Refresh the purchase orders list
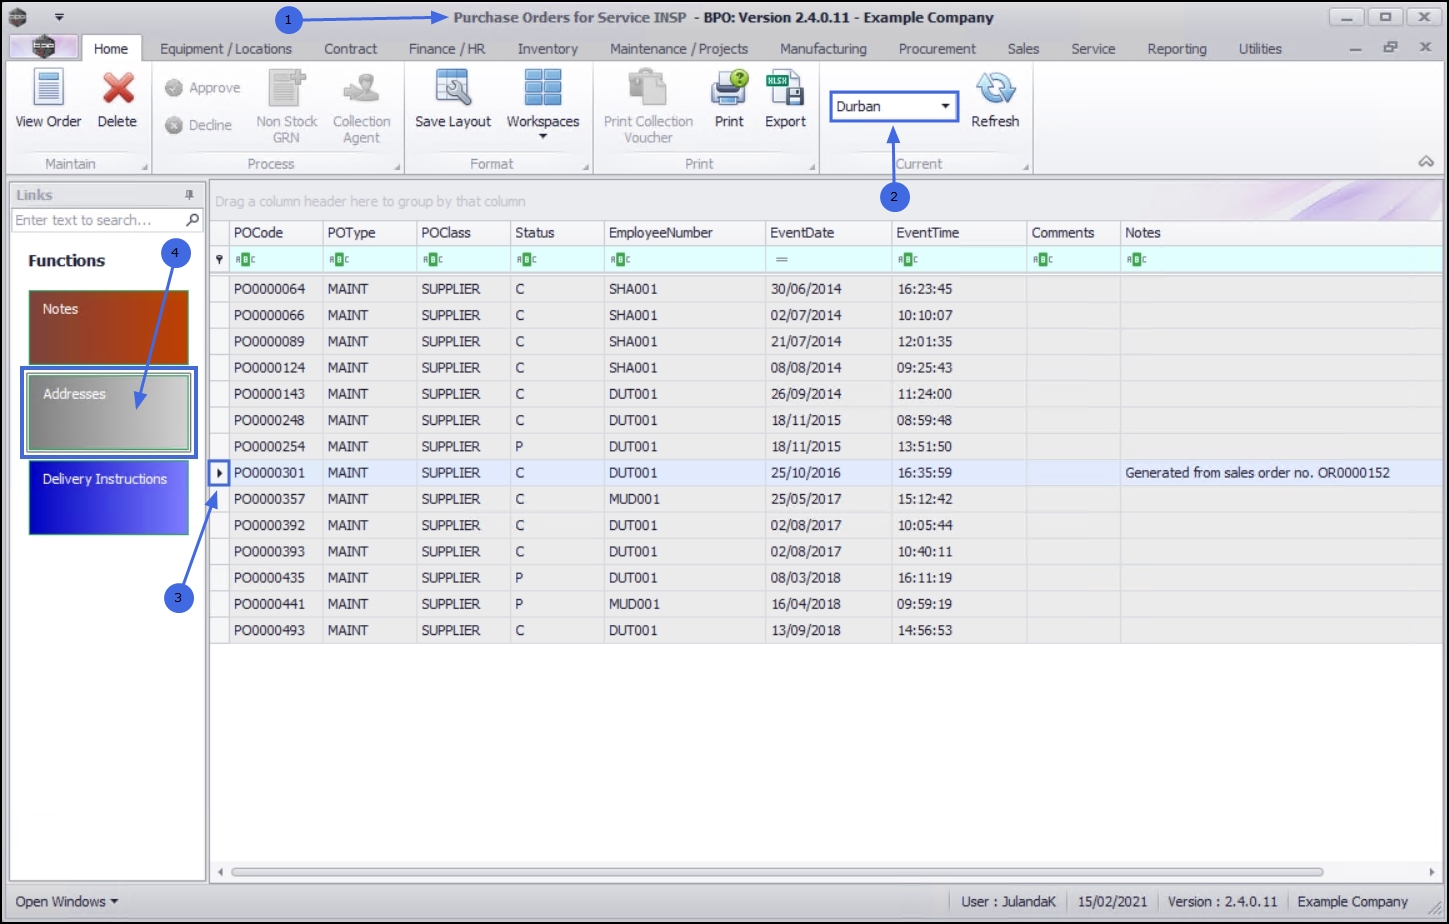1449x924 pixels. [x=995, y=90]
